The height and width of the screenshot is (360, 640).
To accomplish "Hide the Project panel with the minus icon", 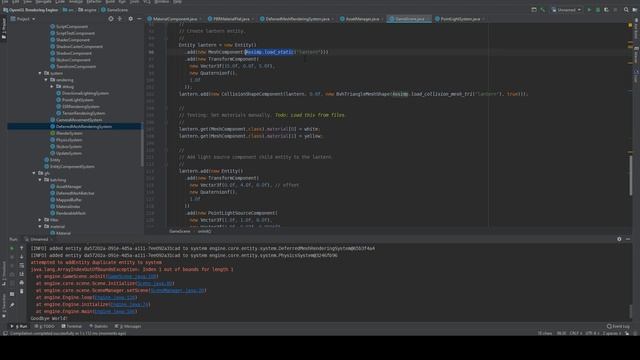I will pyautogui.click(x=139, y=19).
